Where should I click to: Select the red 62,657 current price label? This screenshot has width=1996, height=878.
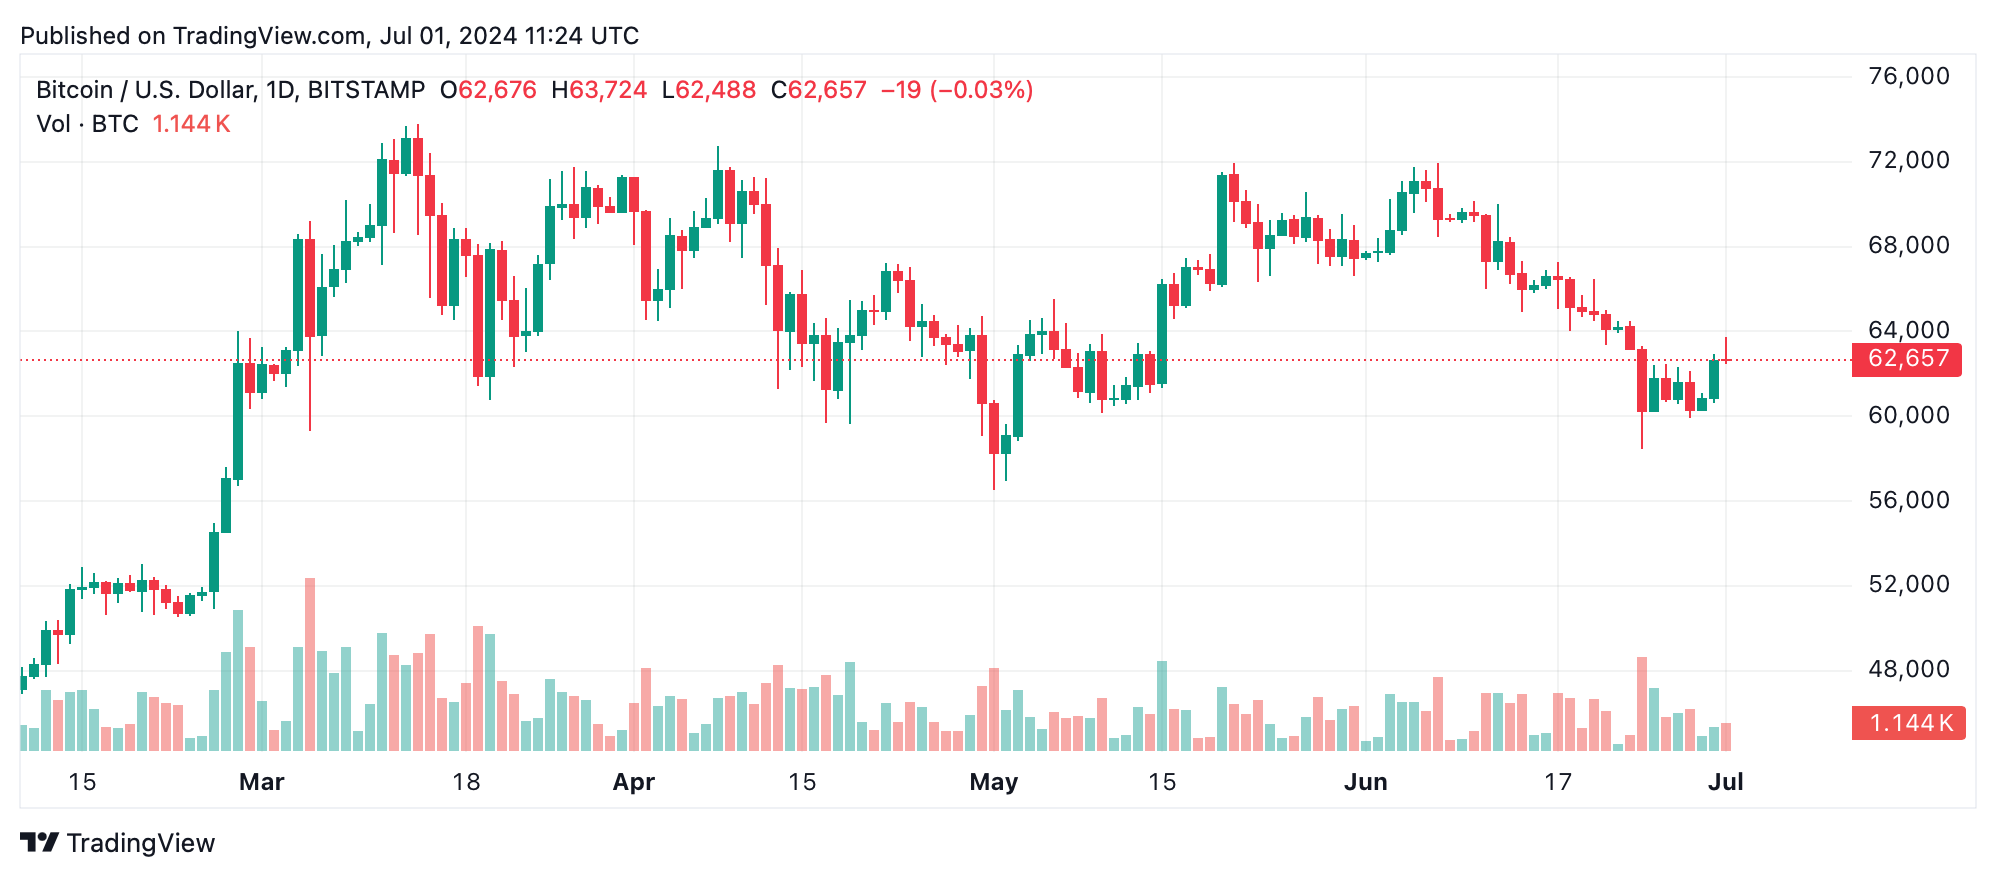click(x=1906, y=359)
